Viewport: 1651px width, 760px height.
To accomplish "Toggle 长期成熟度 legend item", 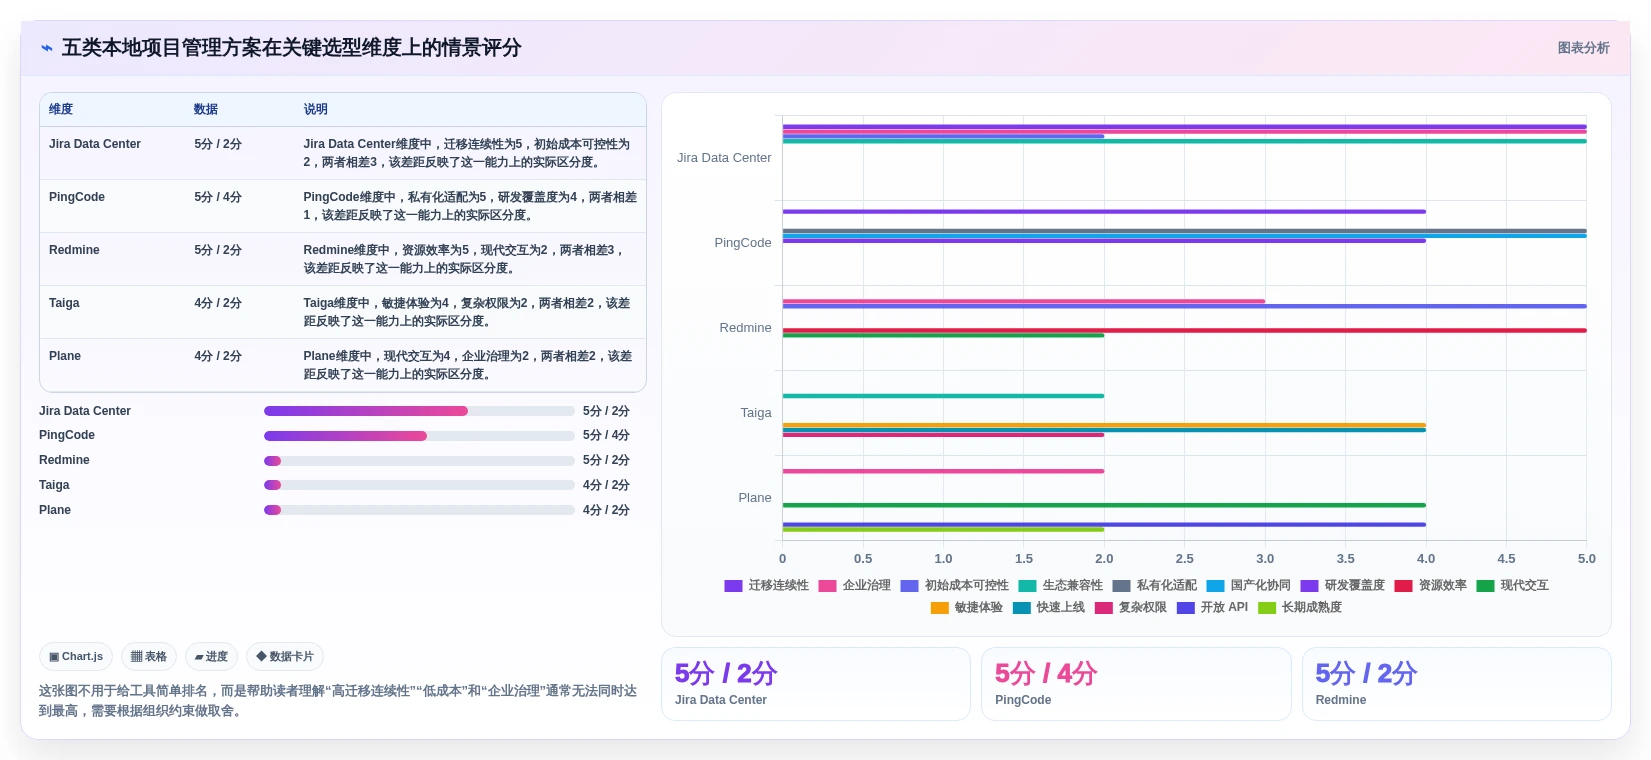I will pos(1300,608).
